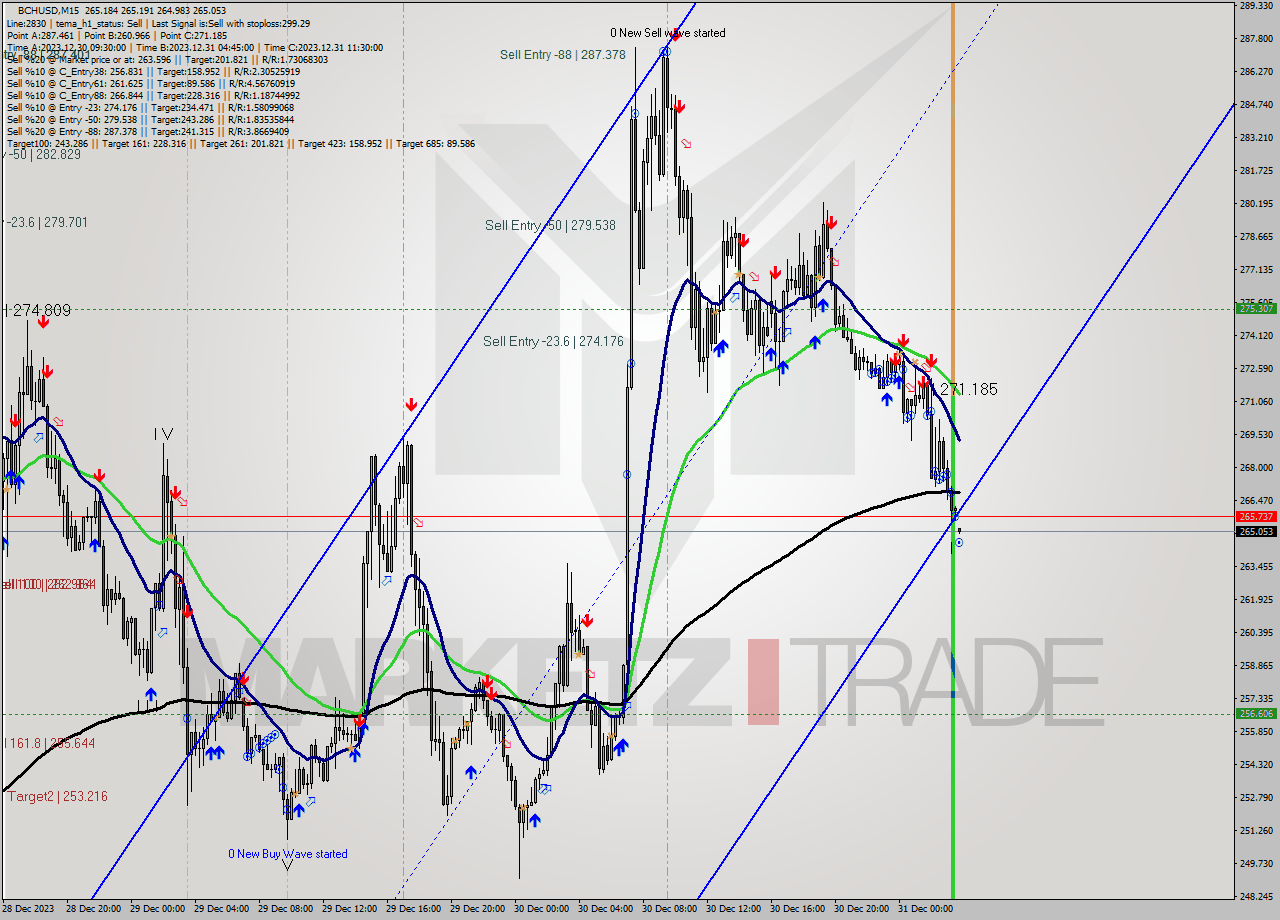The height and width of the screenshot is (920, 1280).
Task: Click the '-50 | 282.829' level label
Action: pyautogui.click(x=42, y=154)
